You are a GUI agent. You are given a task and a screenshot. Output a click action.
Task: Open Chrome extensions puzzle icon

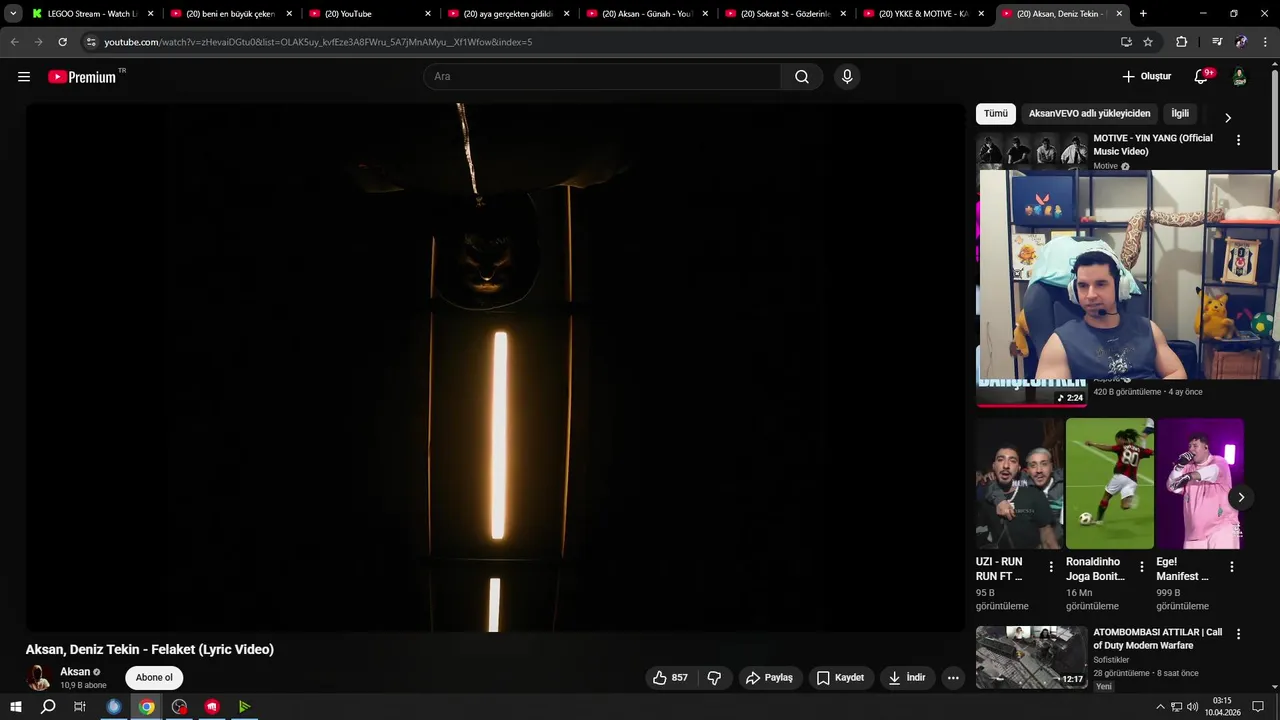point(1181,42)
